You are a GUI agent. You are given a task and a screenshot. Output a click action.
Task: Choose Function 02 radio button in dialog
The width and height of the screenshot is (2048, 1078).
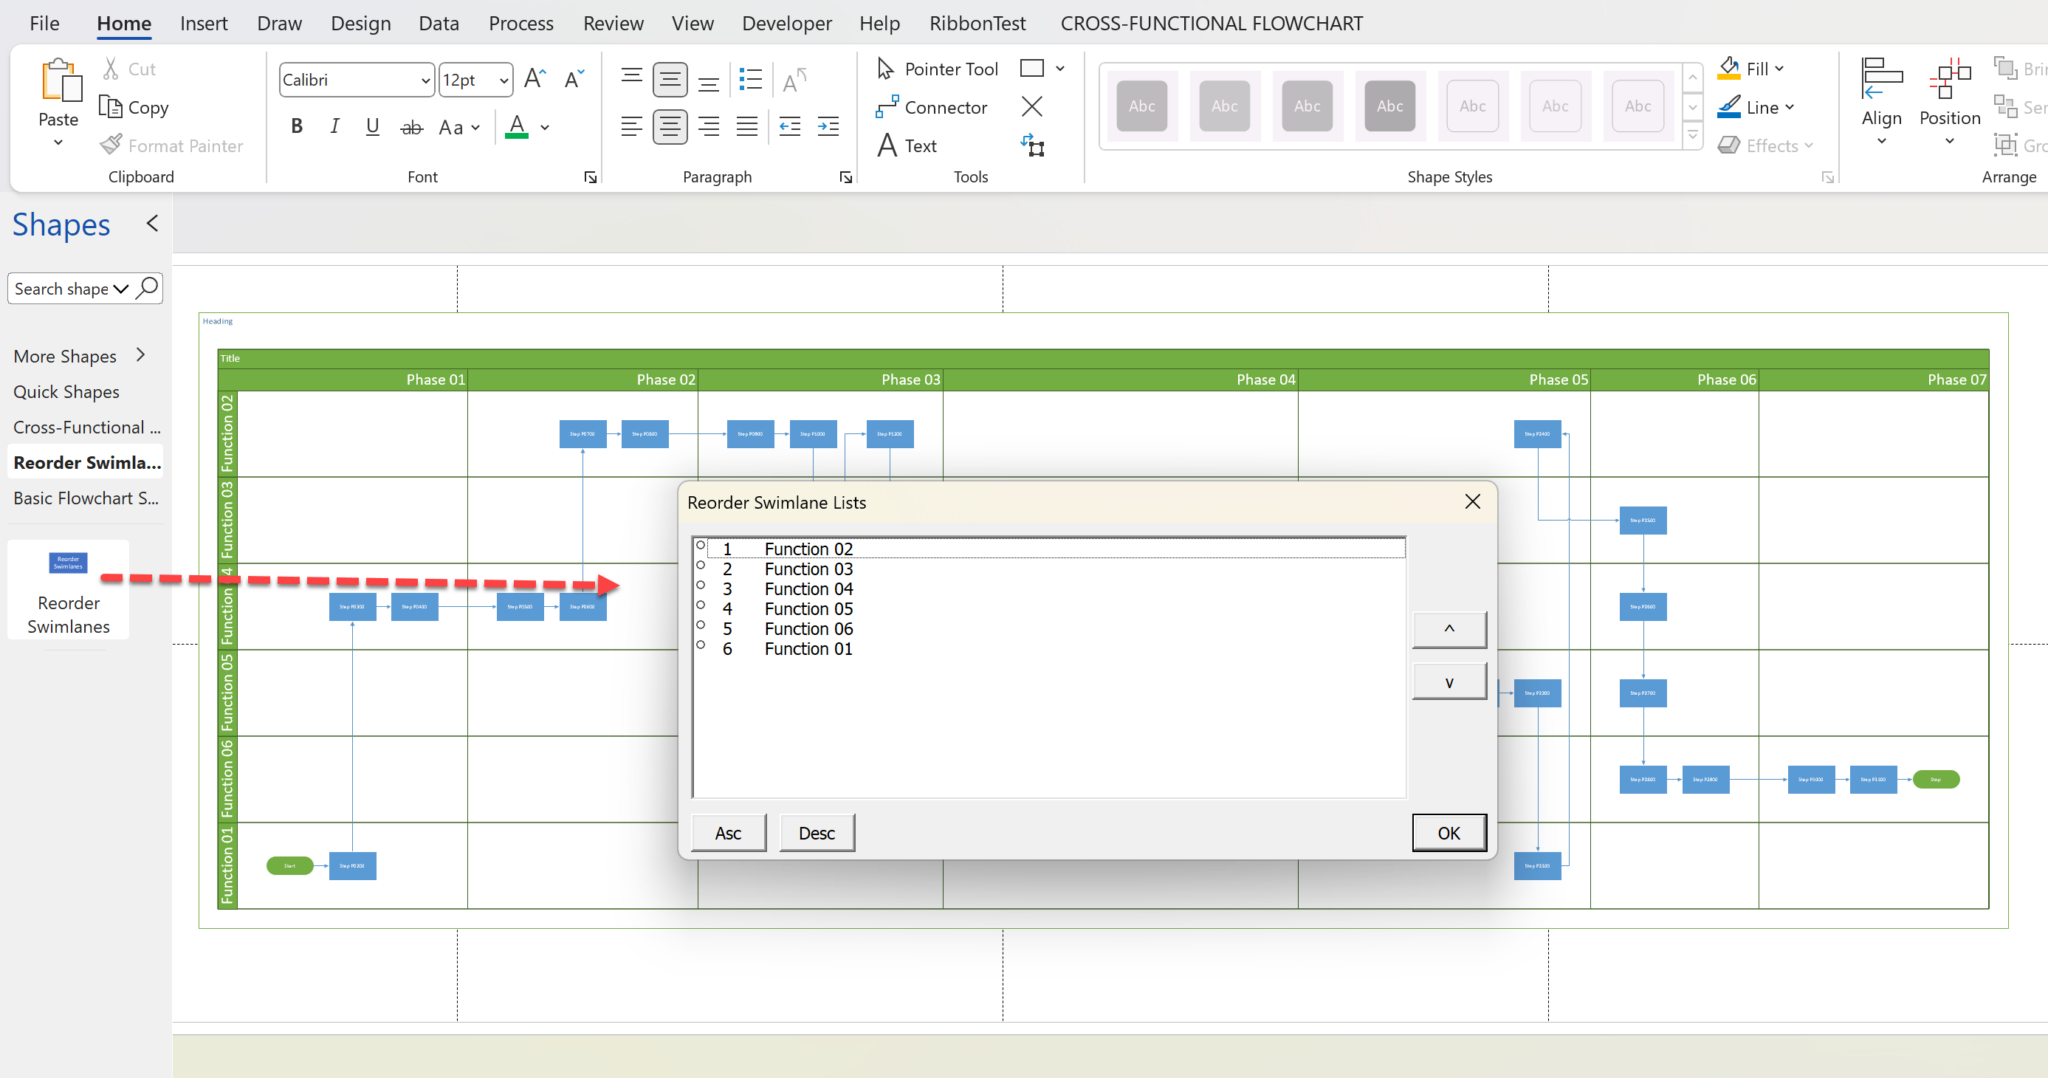pos(699,544)
